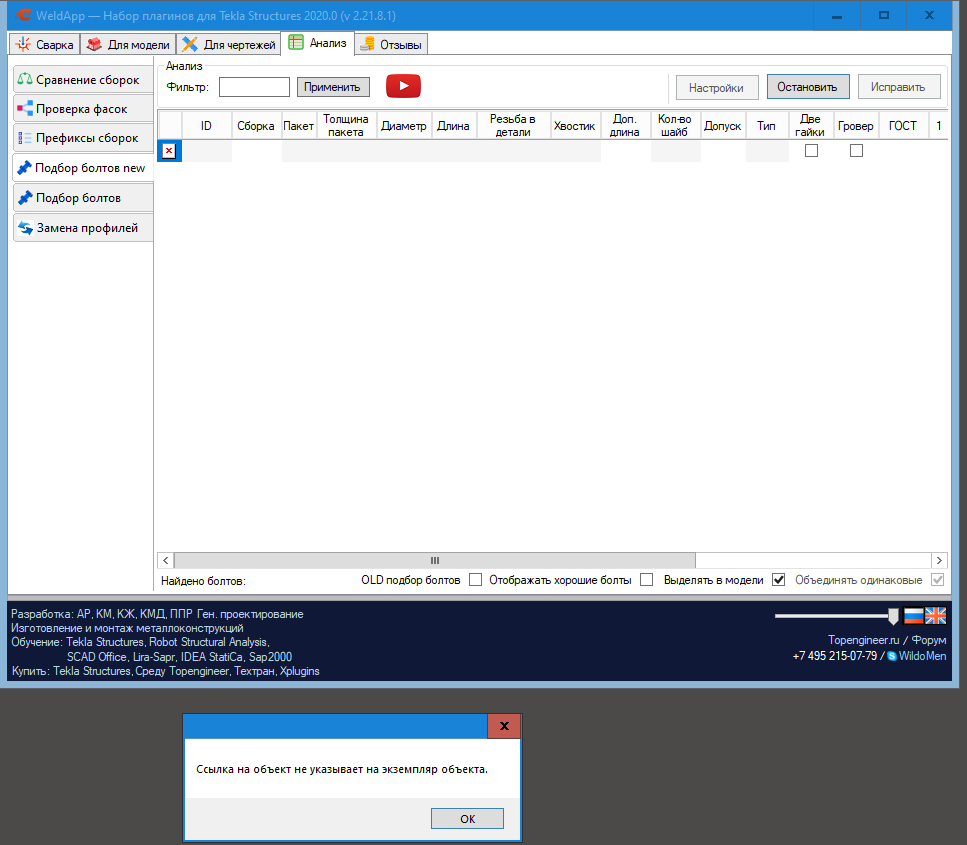Image resolution: width=967 pixels, height=845 pixels.
Task: Open Проверка фасок from sidebar
Action: [x=82, y=109]
